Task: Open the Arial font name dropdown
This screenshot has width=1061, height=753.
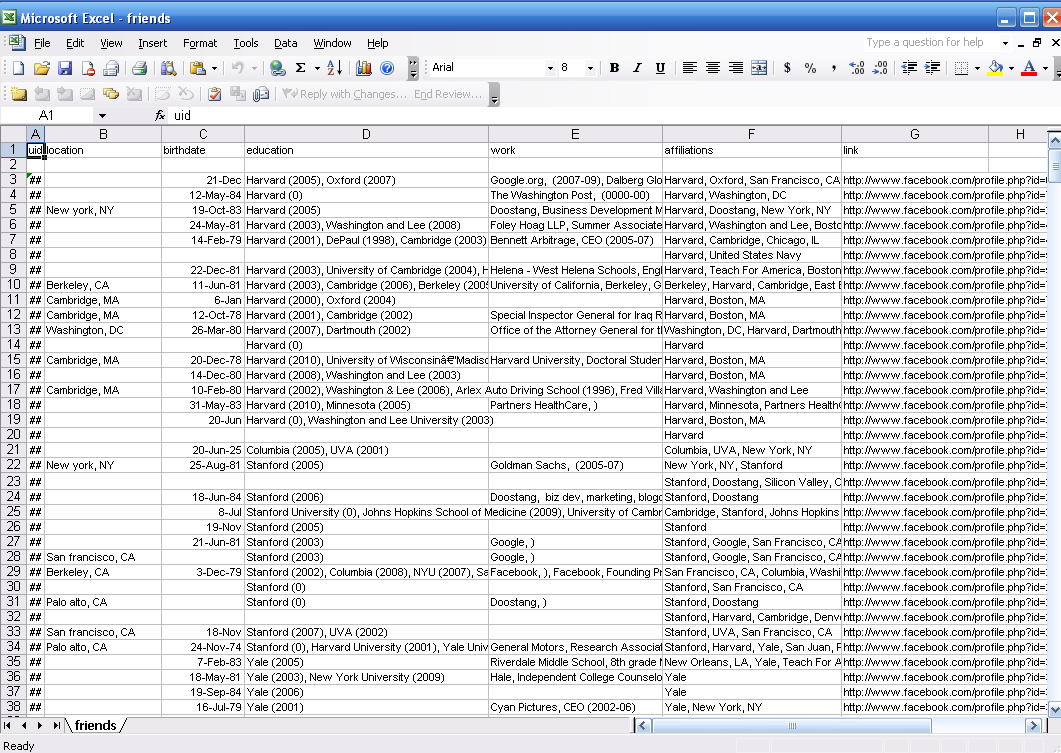Action: coord(549,68)
